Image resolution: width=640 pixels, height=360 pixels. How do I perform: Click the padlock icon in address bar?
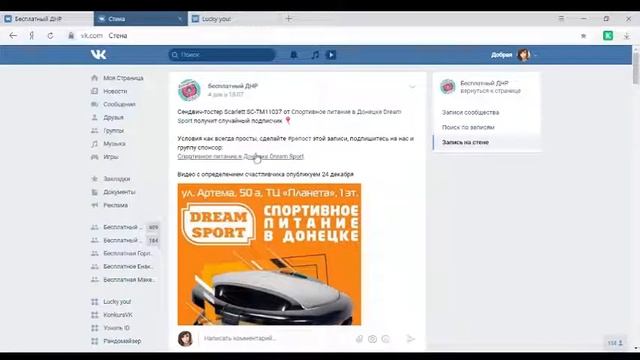point(71,36)
